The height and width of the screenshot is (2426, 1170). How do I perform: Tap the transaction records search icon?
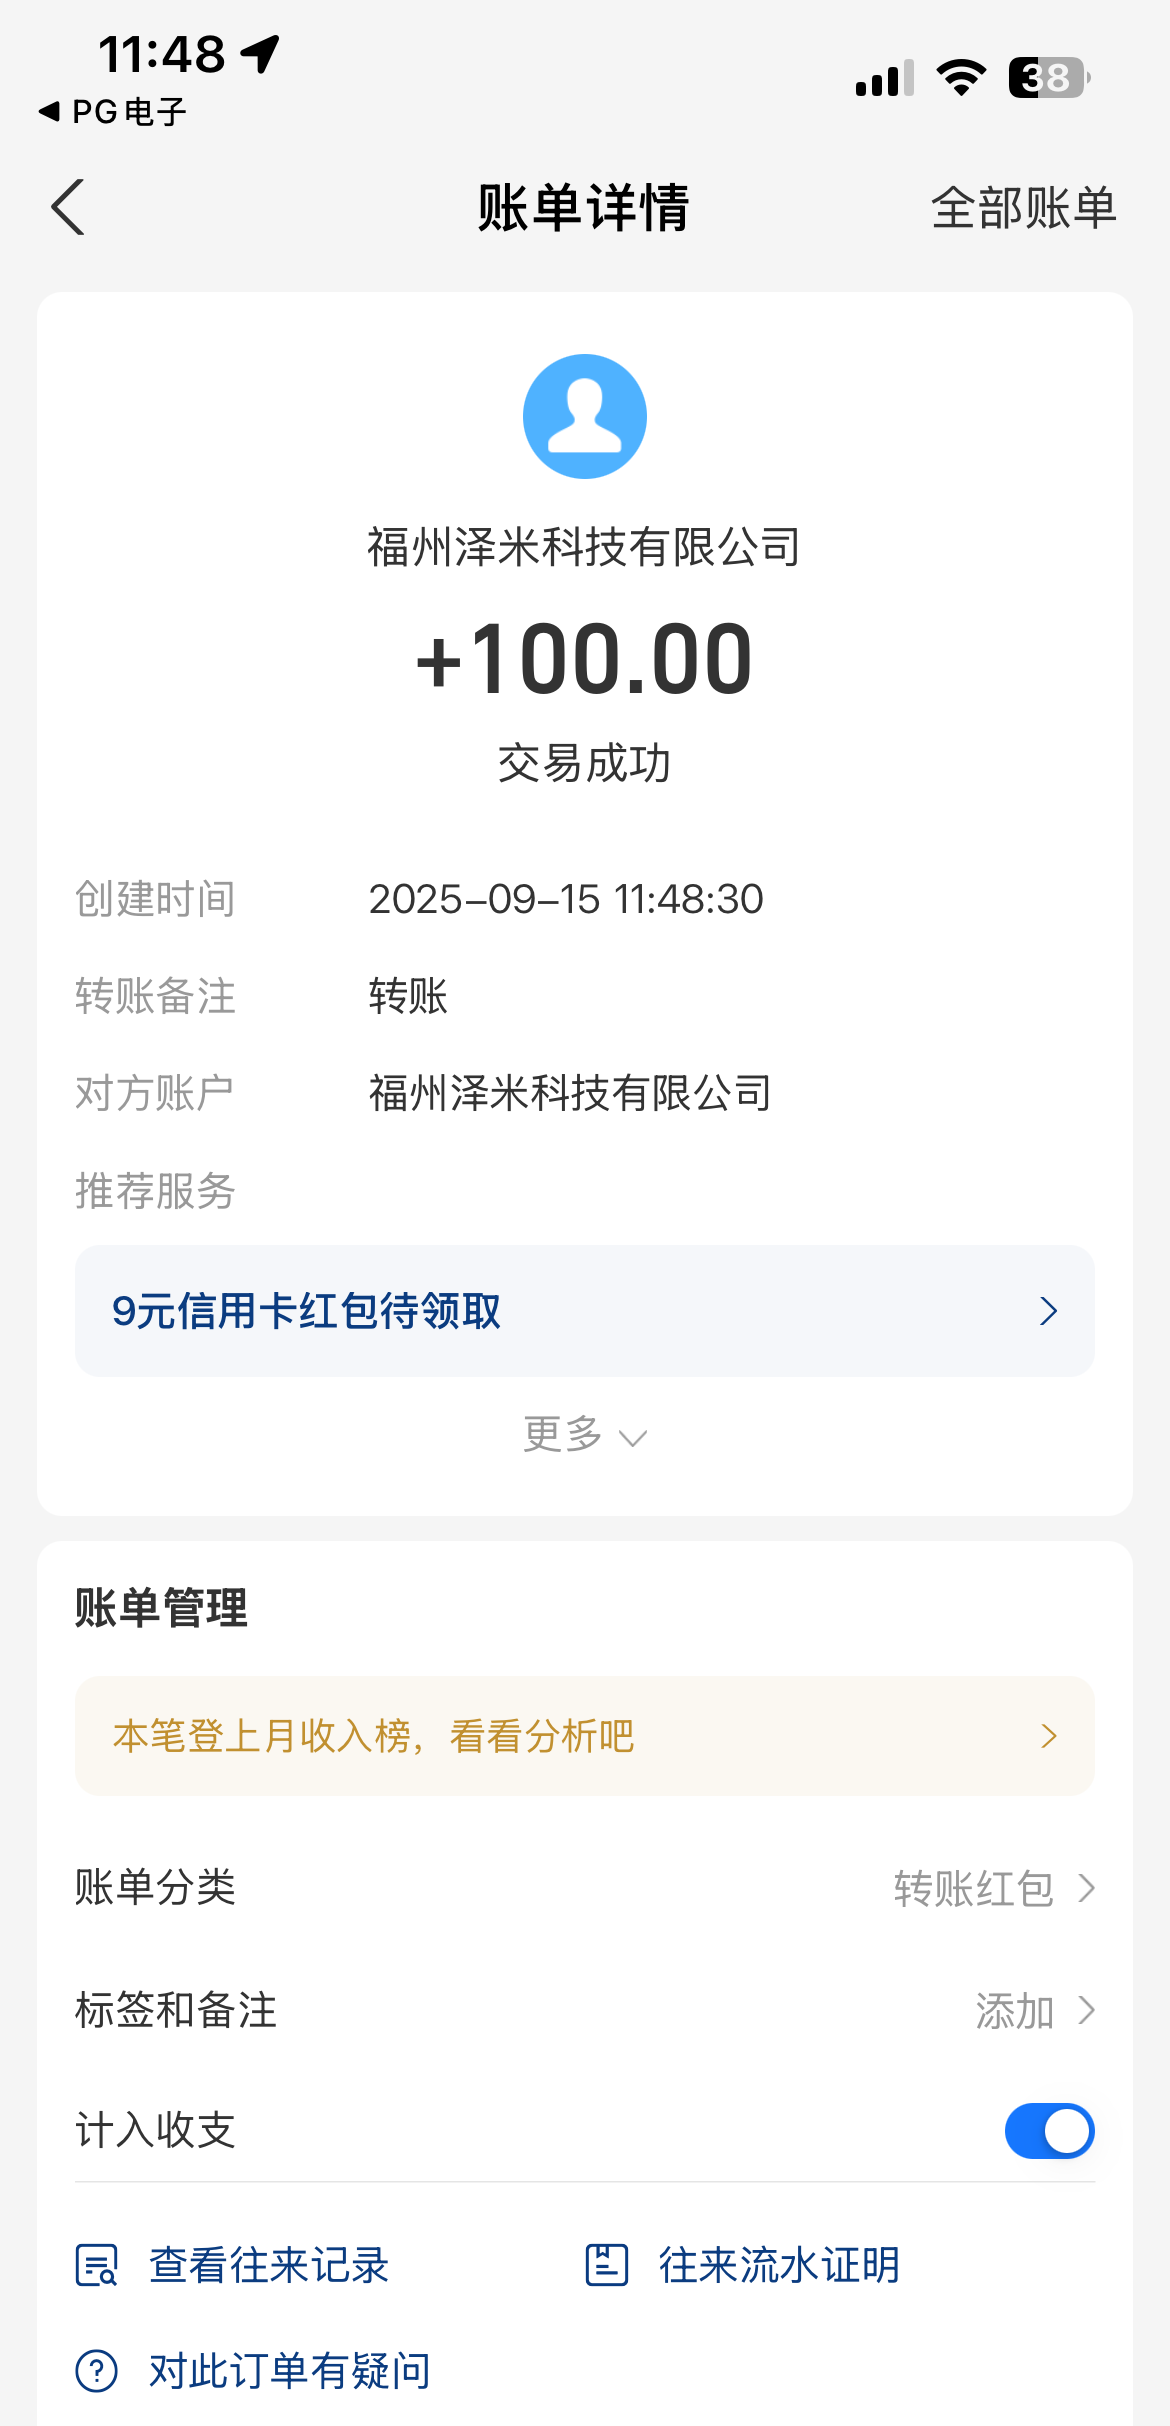point(97,2265)
